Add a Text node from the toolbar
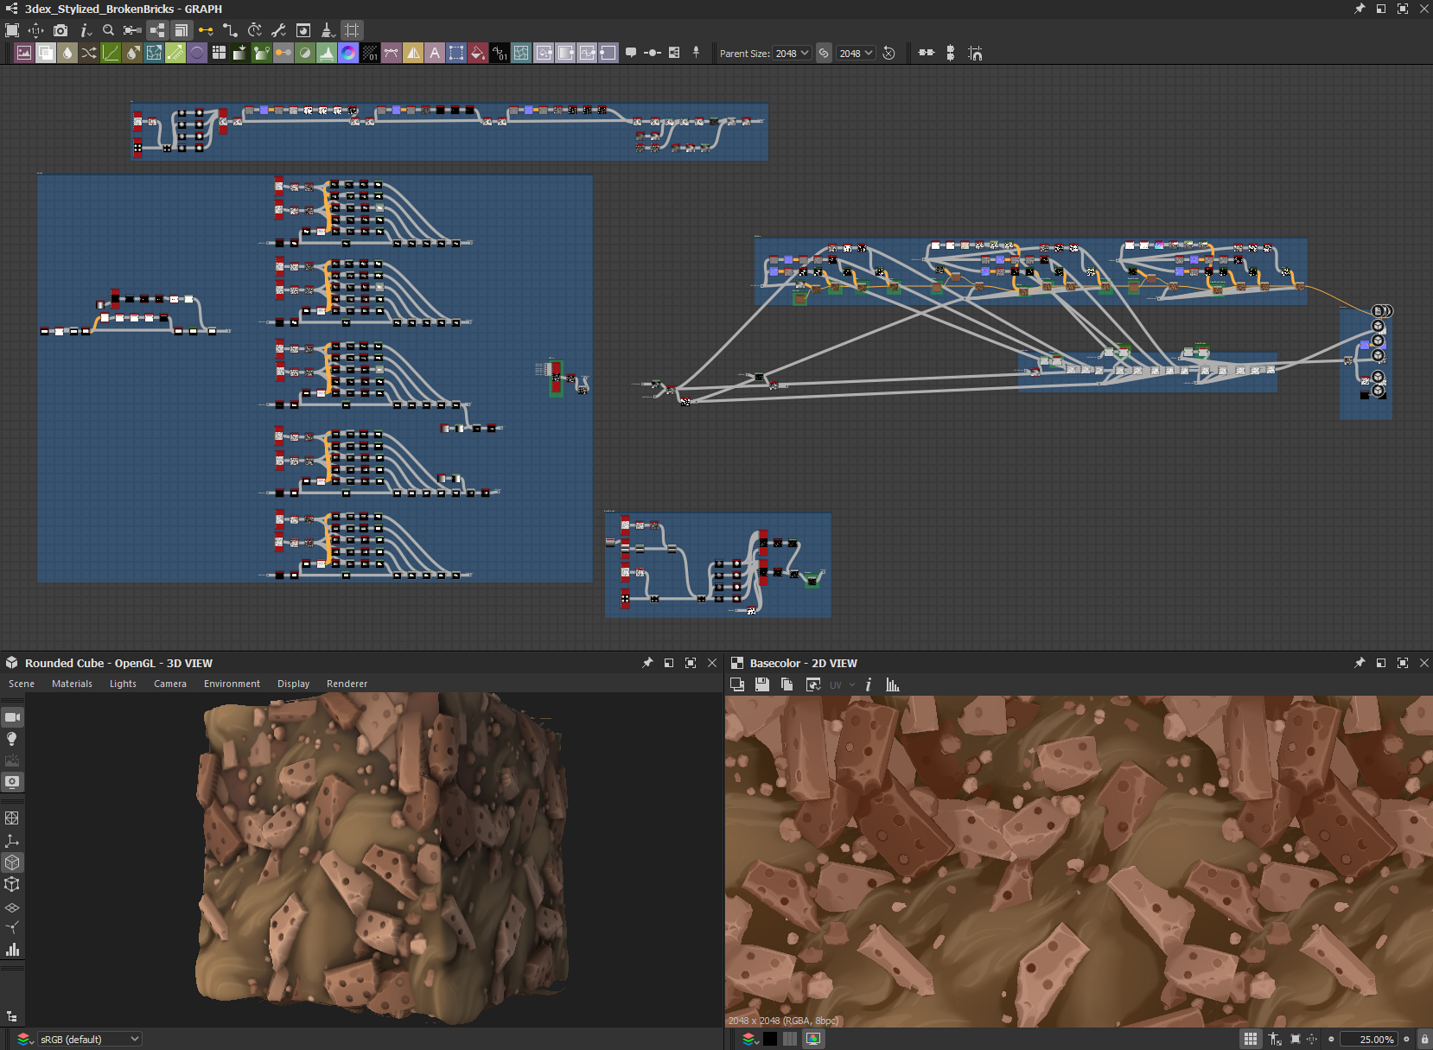1433x1050 pixels. coord(435,53)
